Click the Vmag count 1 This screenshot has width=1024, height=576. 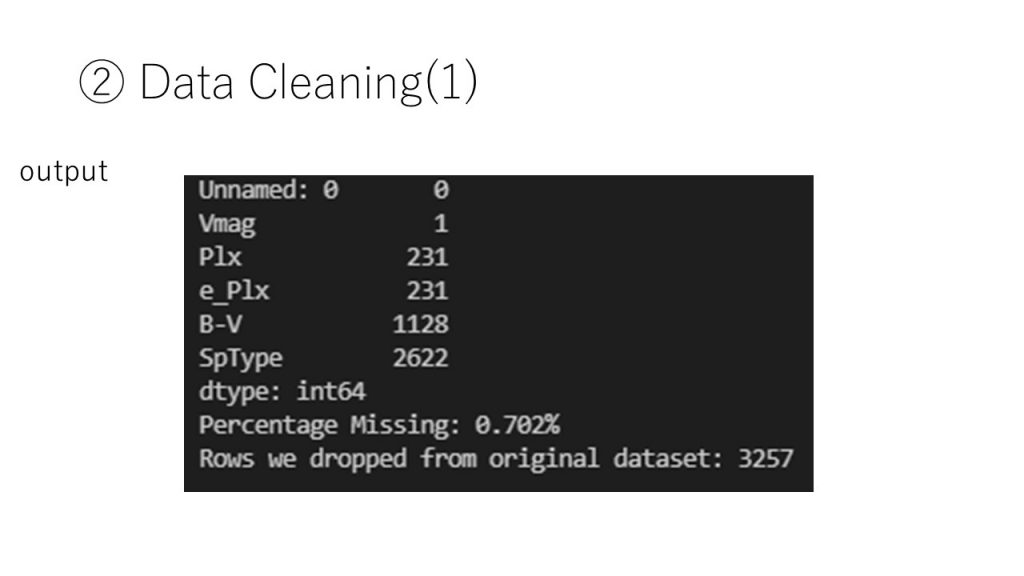[x=441, y=224]
